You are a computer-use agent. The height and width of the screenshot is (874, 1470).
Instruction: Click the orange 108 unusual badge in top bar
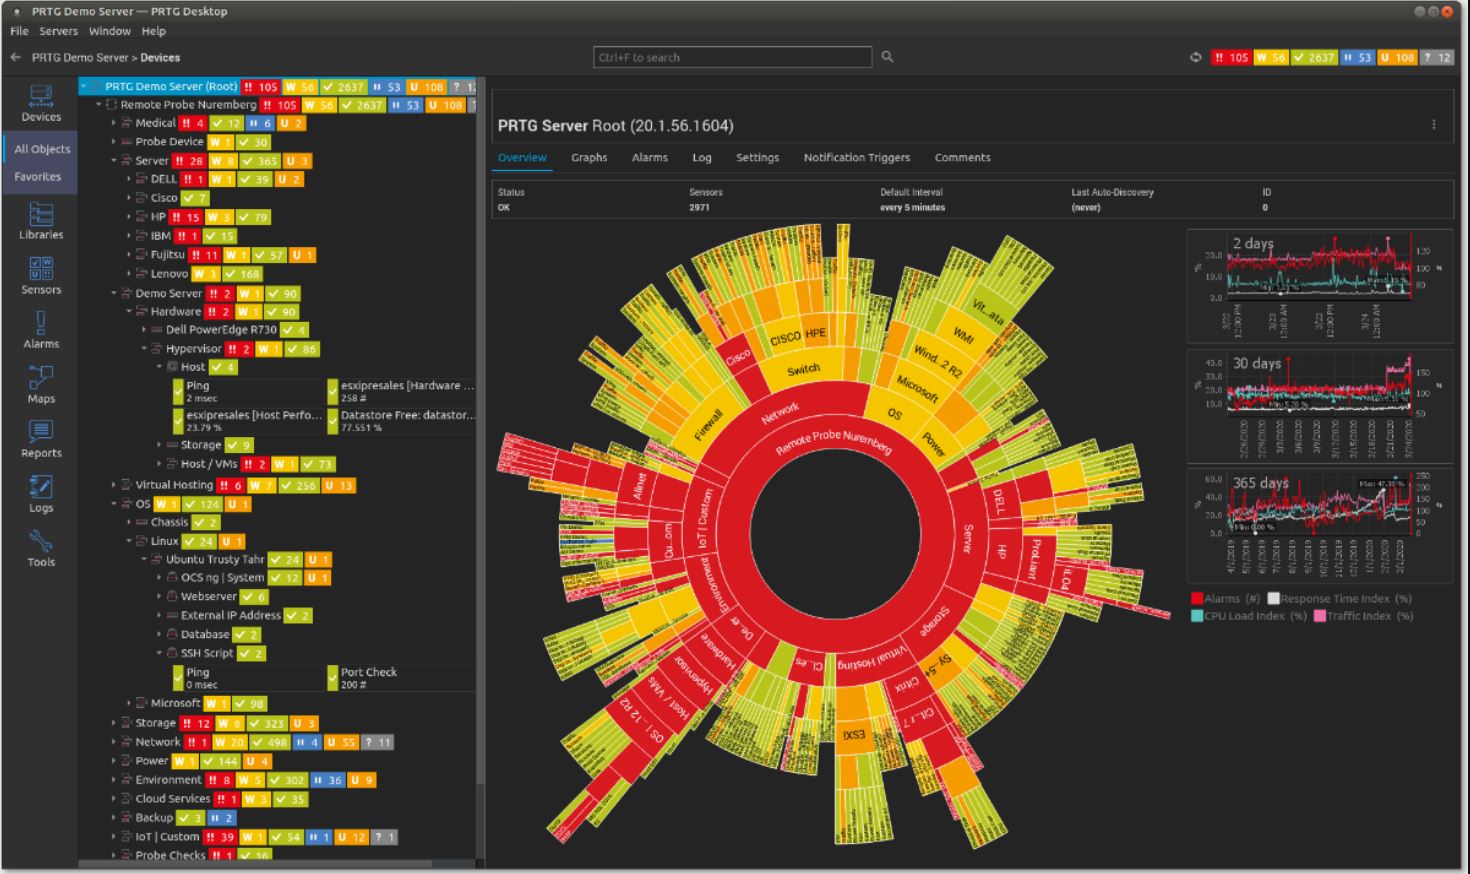coord(1398,57)
